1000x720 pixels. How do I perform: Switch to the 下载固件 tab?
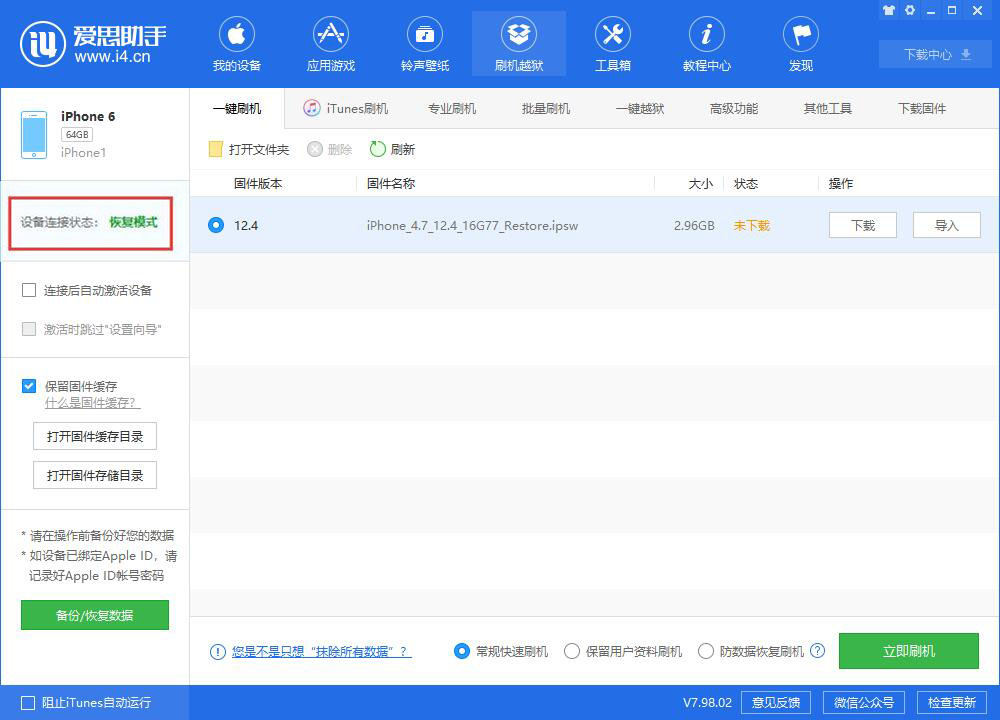tap(920, 107)
